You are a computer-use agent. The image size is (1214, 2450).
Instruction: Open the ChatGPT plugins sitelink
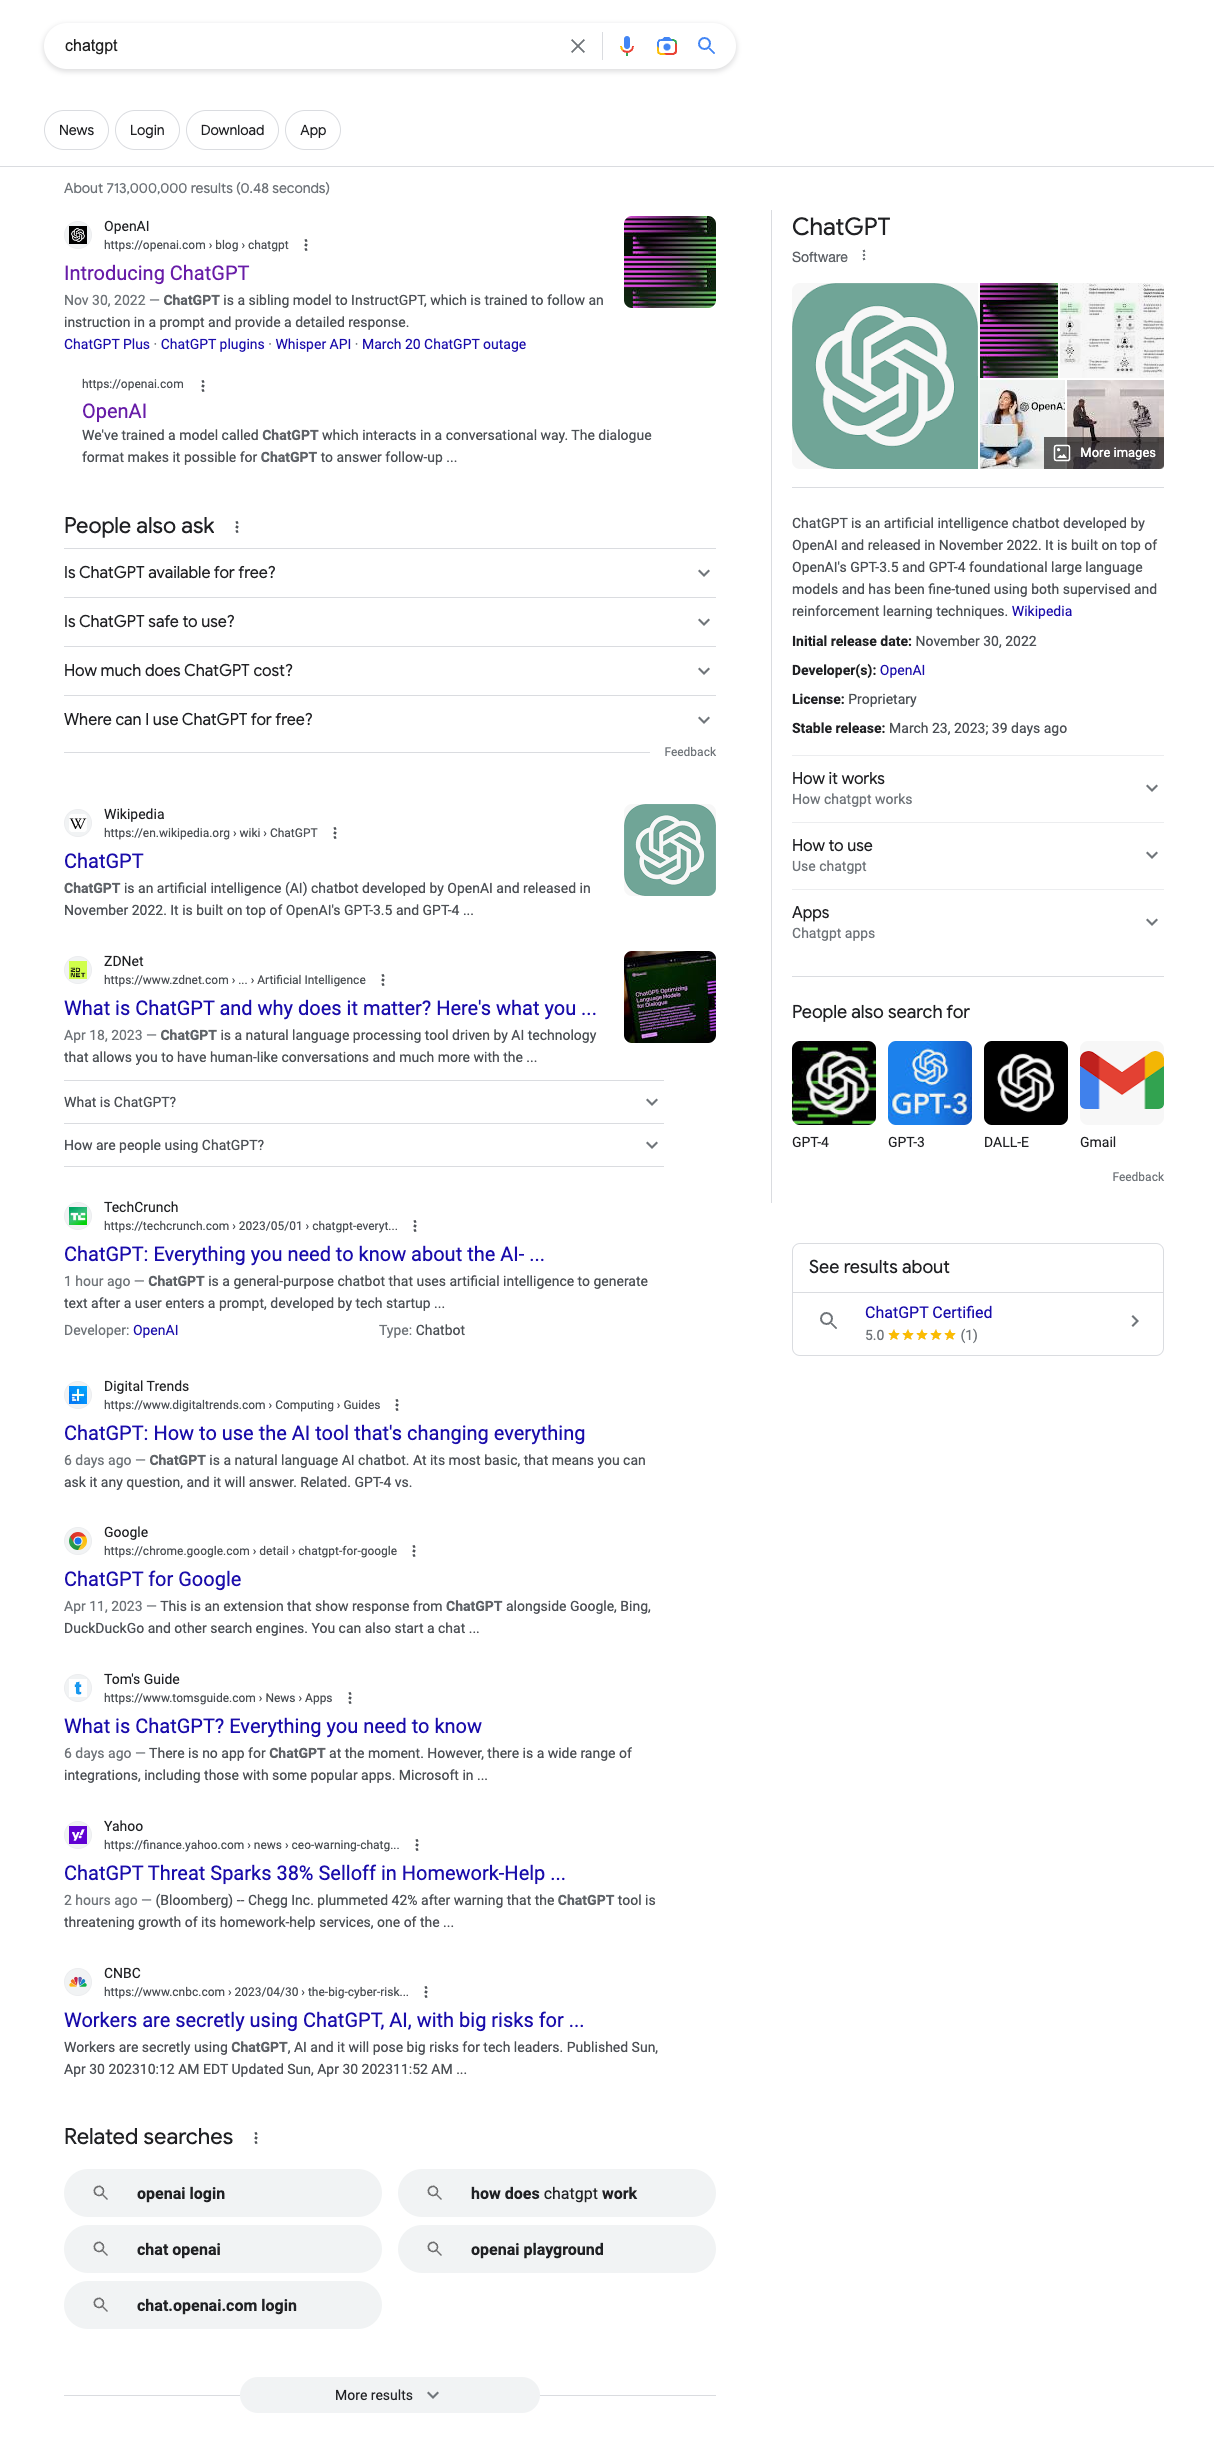(x=212, y=344)
